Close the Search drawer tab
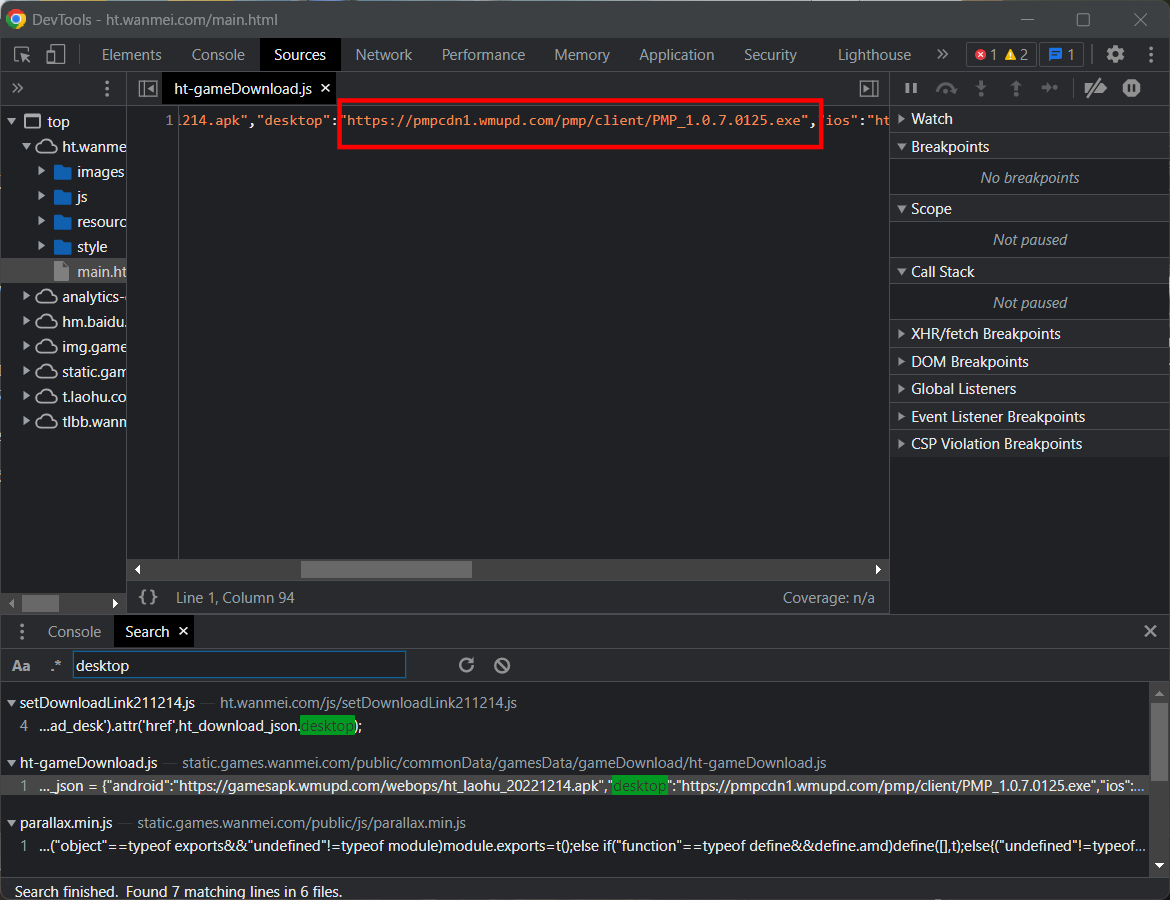 (184, 631)
